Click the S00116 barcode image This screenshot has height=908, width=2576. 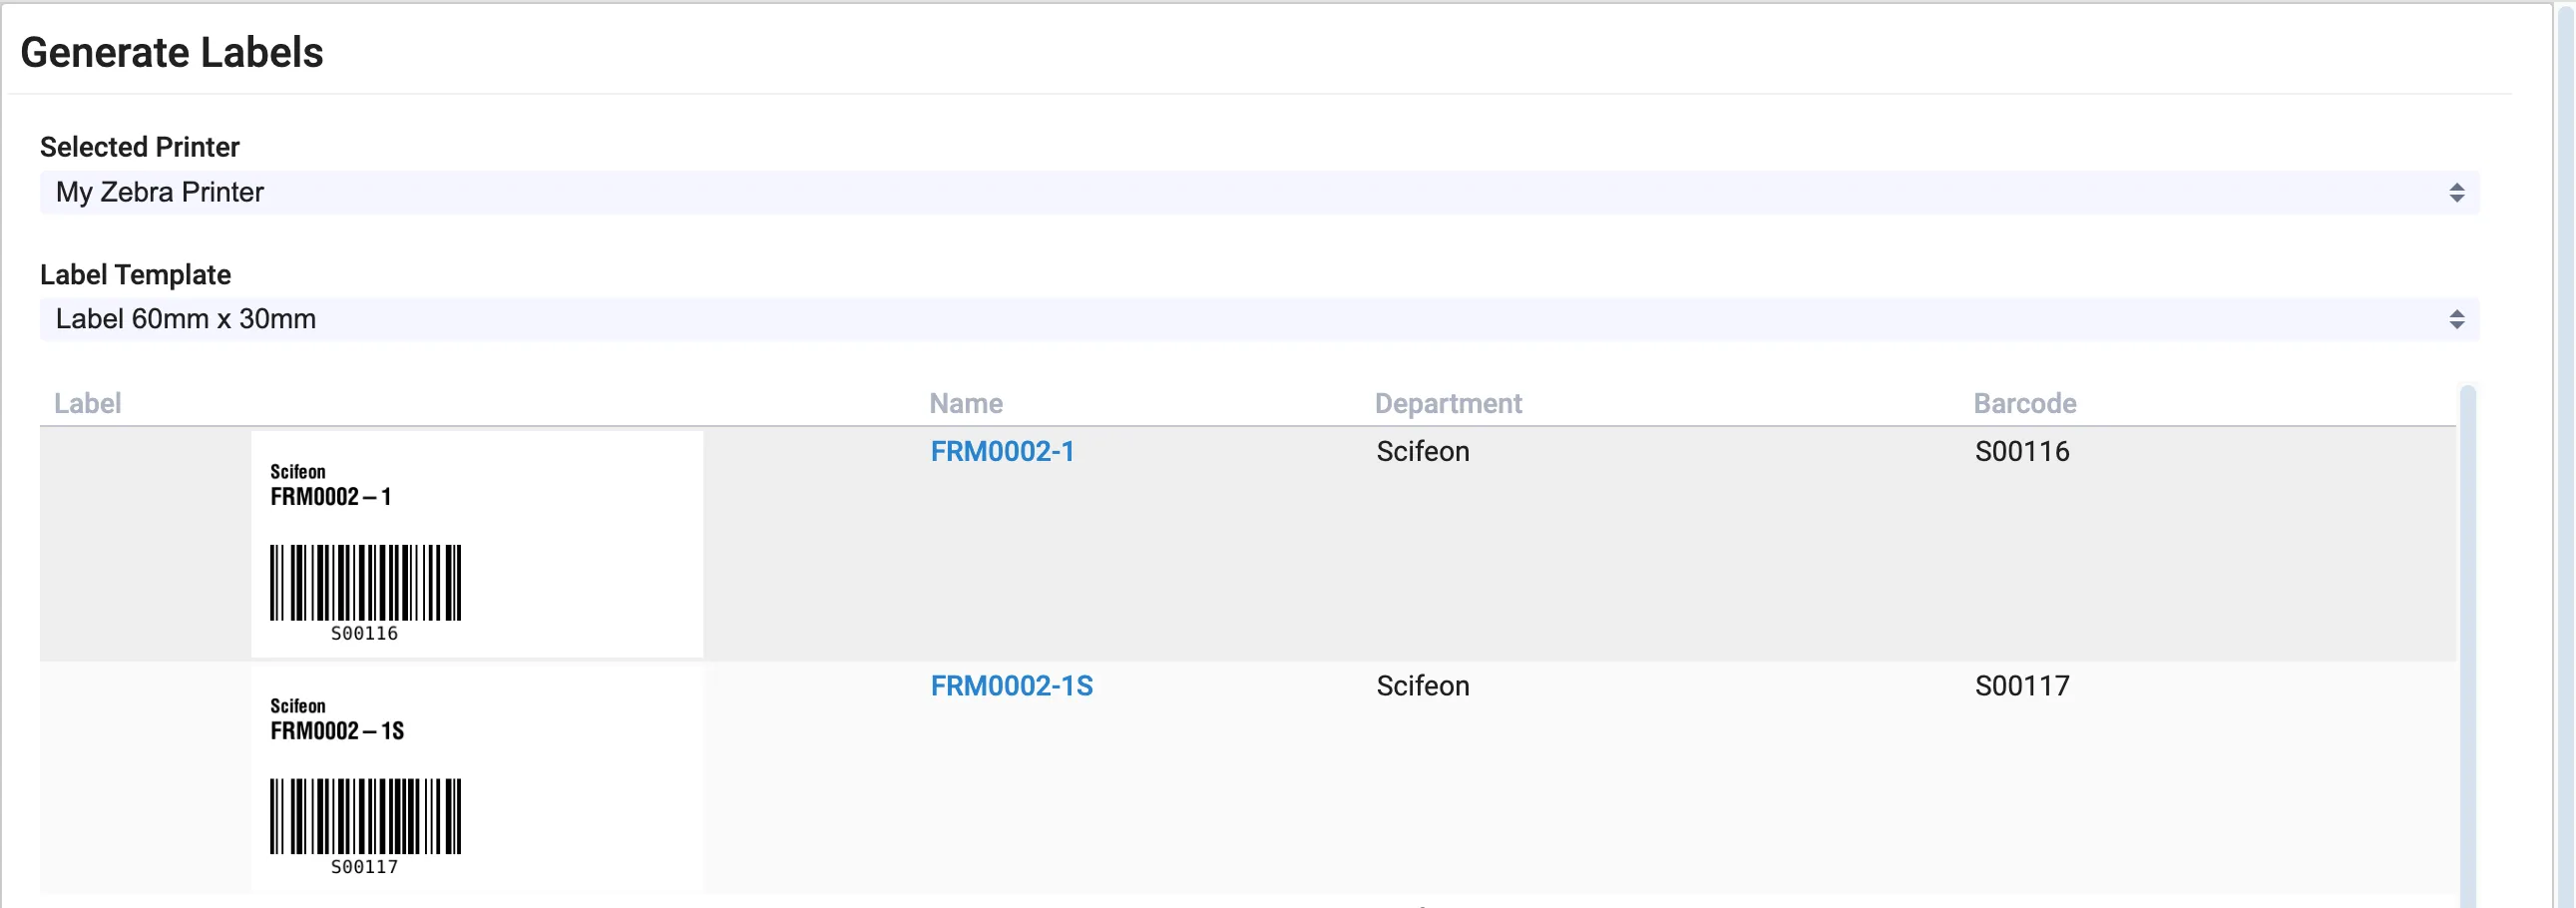tap(365, 582)
